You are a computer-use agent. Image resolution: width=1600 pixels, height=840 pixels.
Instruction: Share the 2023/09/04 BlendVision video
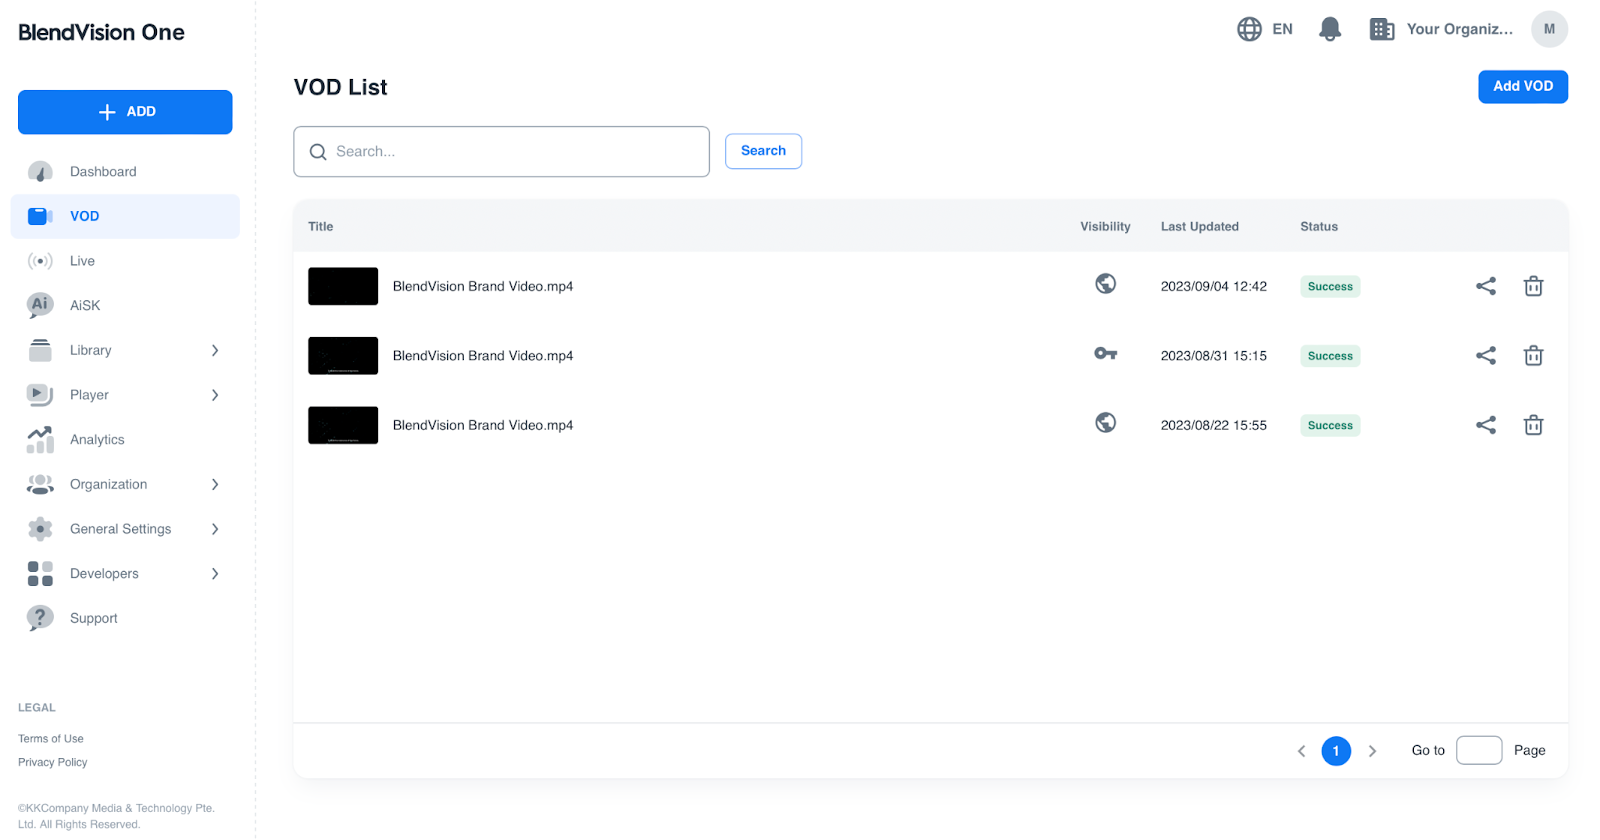[x=1485, y=286]
